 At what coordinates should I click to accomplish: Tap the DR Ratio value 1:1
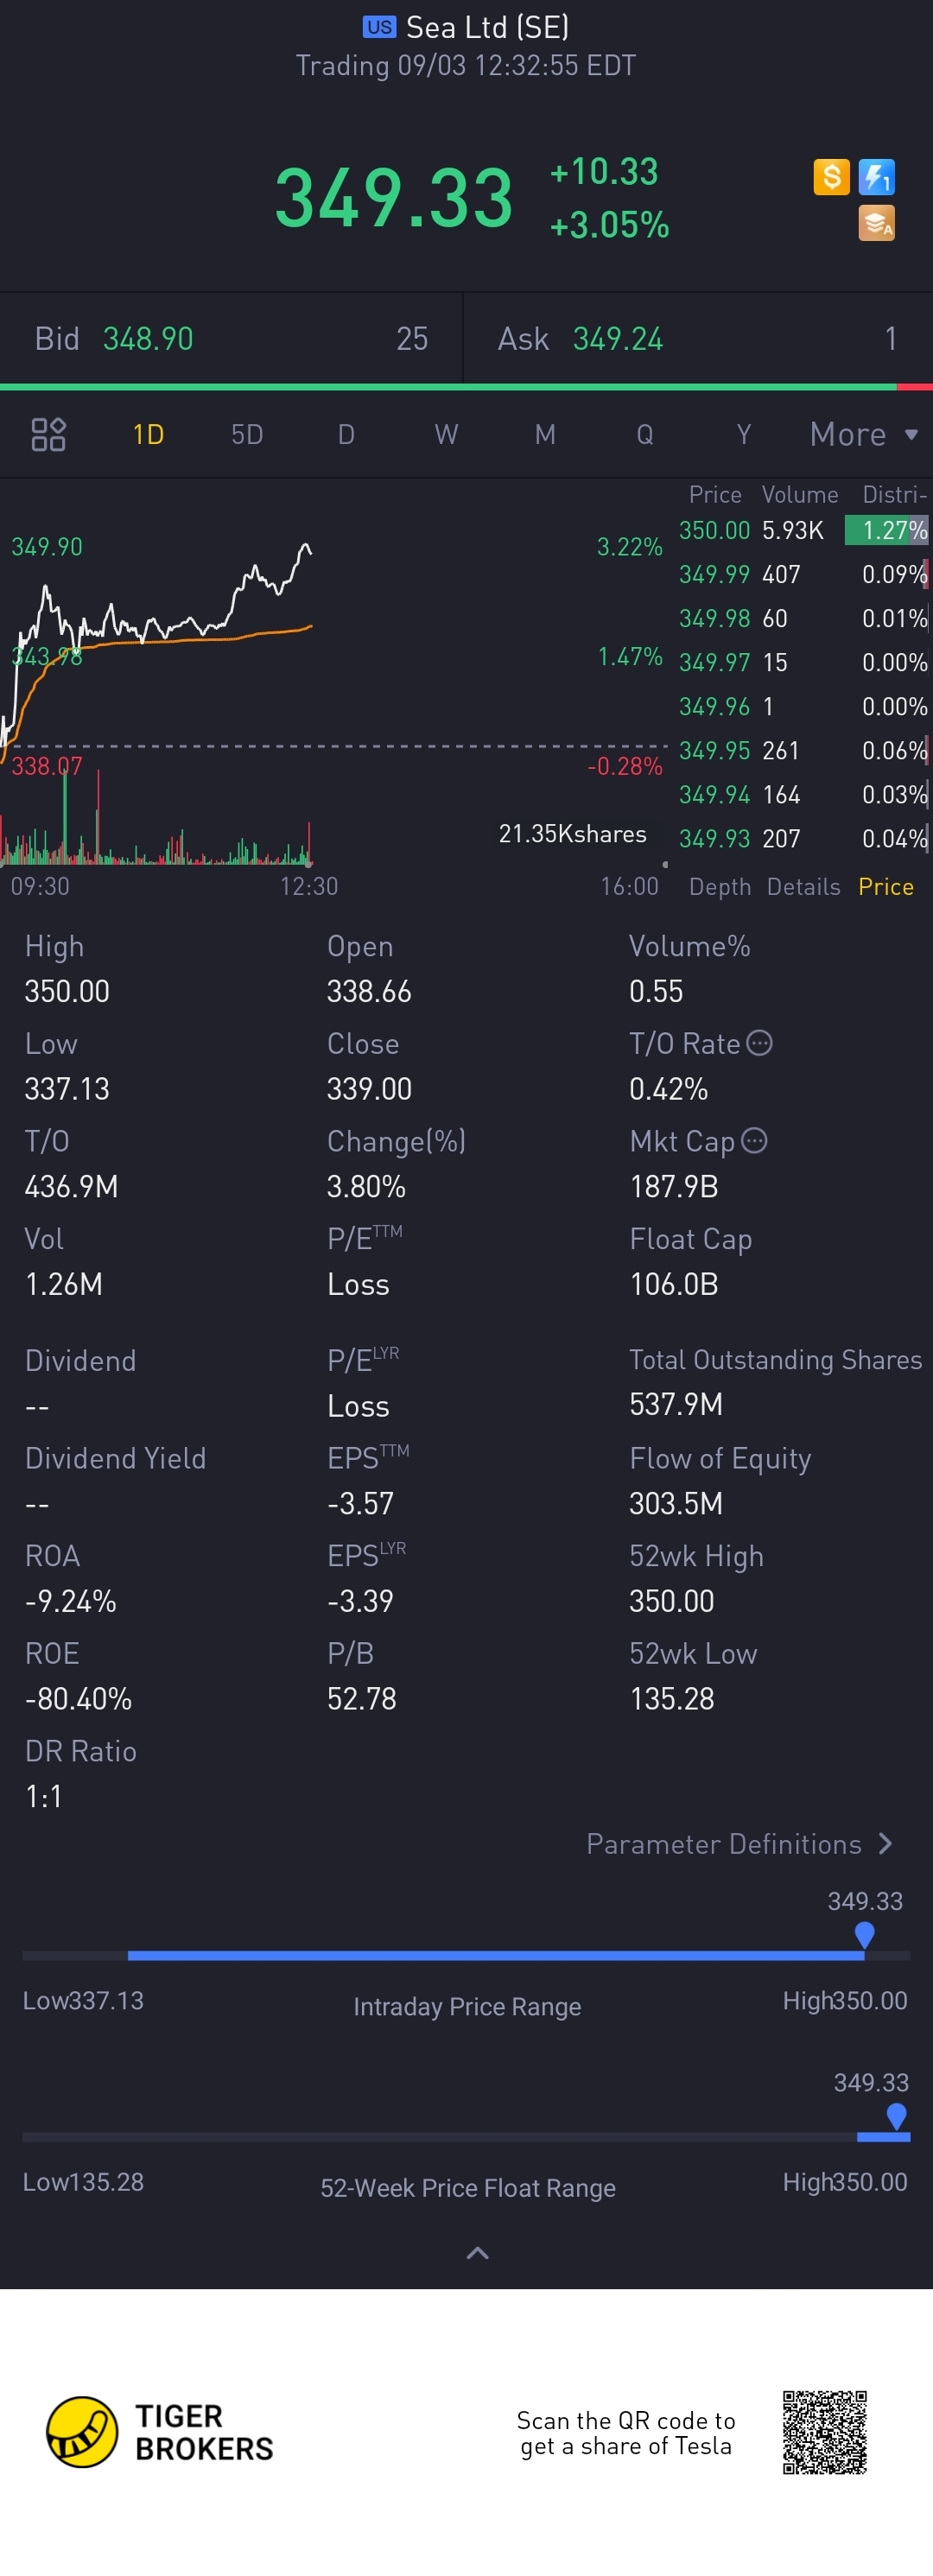[x=43, y=1796]
